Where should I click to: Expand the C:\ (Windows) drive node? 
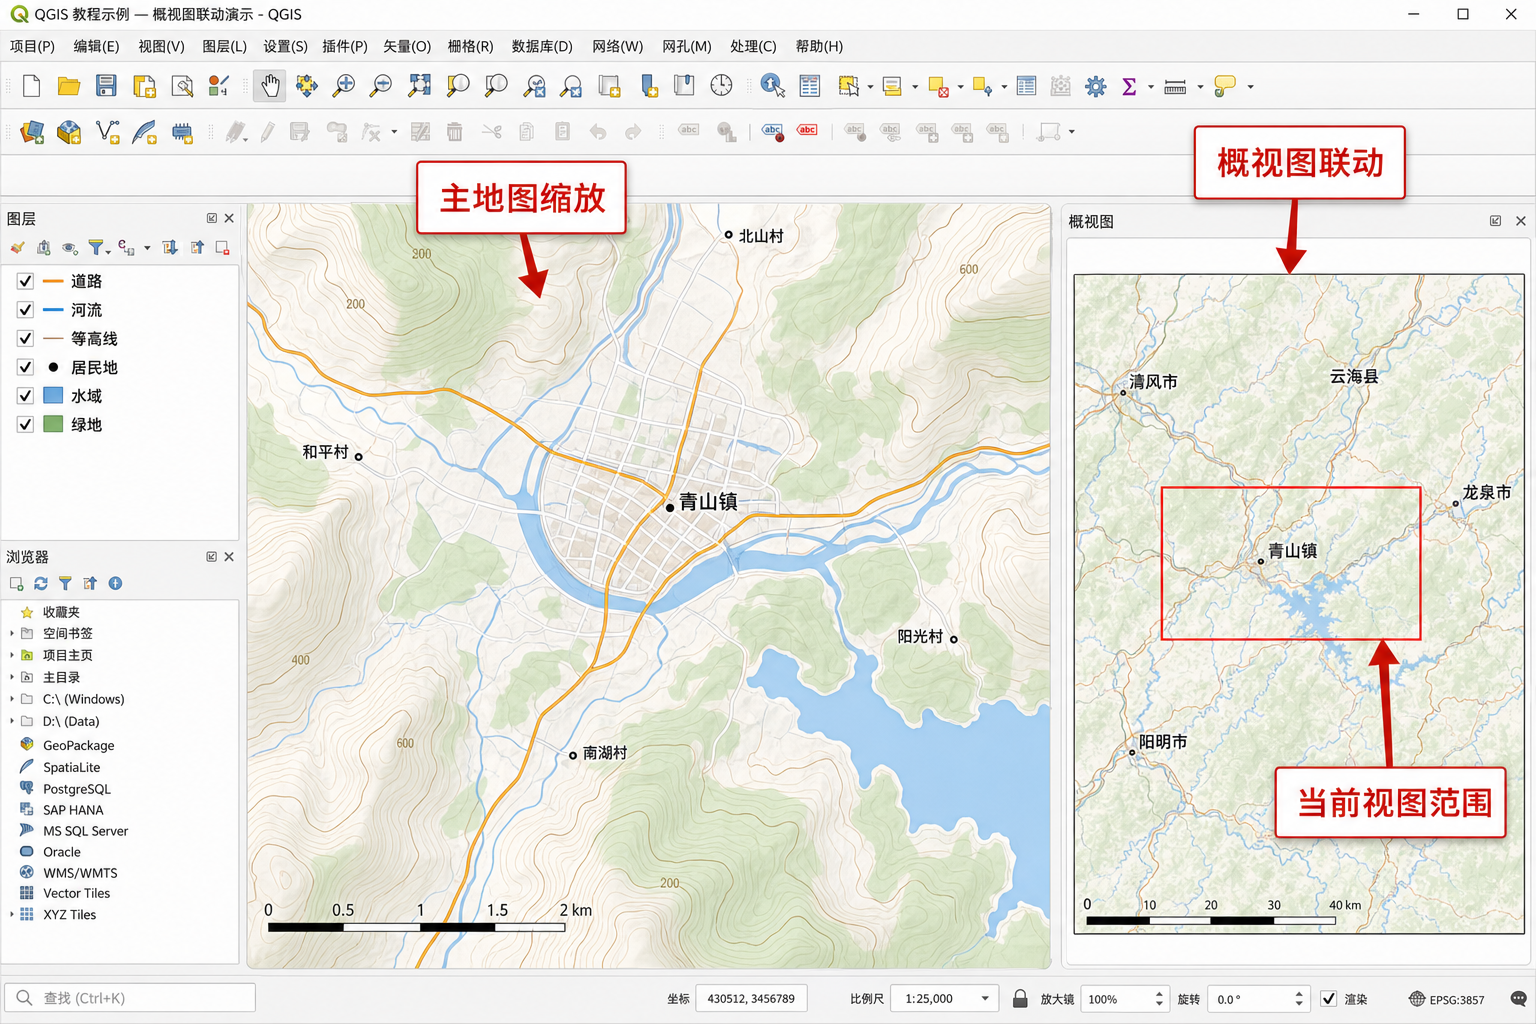pyautogui.click(x=12, y=699)
